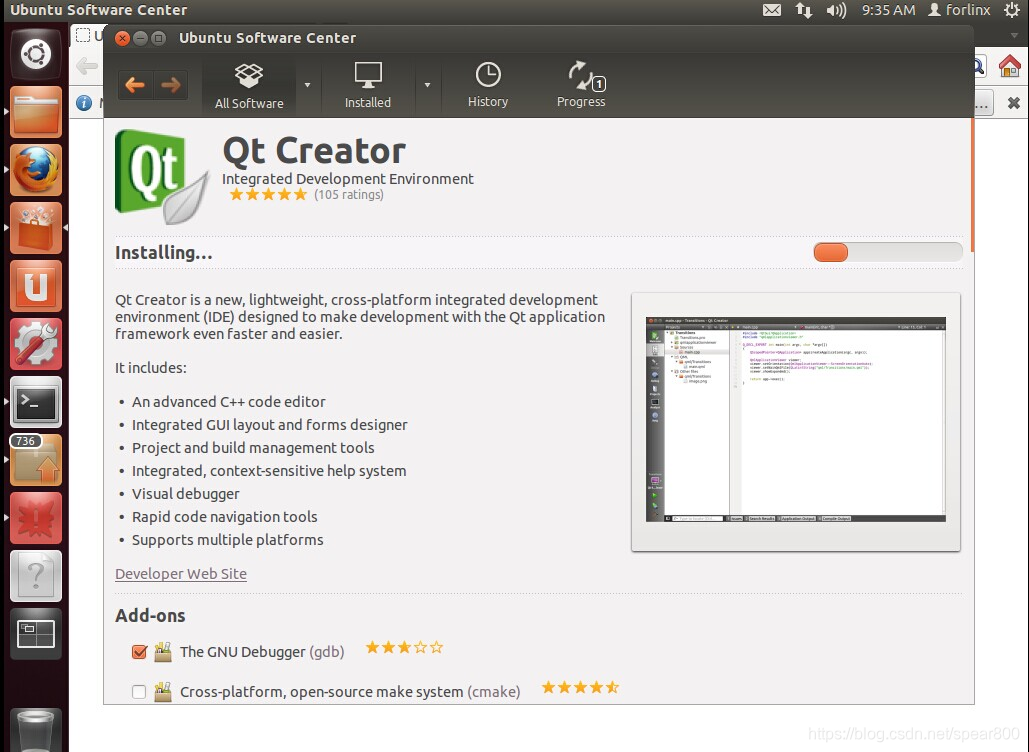Open the mail envelope indicator
This screenshot has width=1029, height=752.
point(772,10)
